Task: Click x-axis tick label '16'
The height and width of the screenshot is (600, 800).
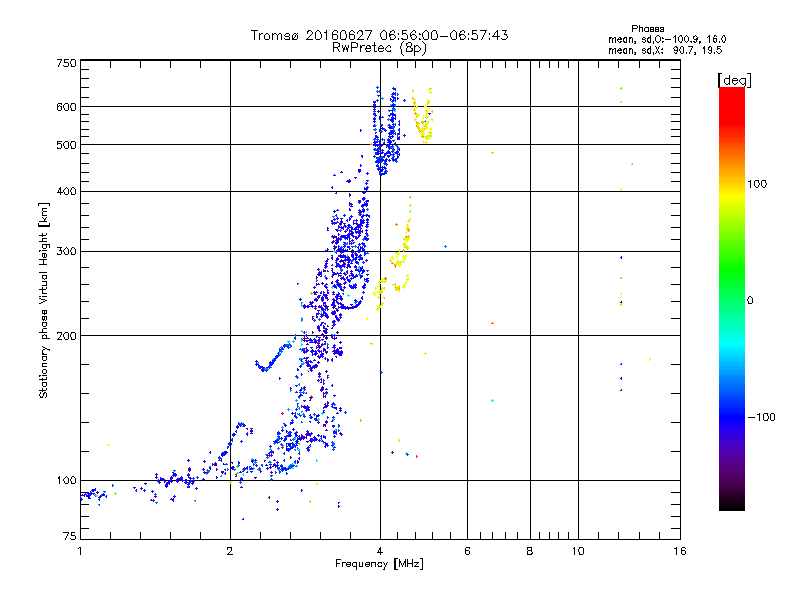Action: (680, 551)
